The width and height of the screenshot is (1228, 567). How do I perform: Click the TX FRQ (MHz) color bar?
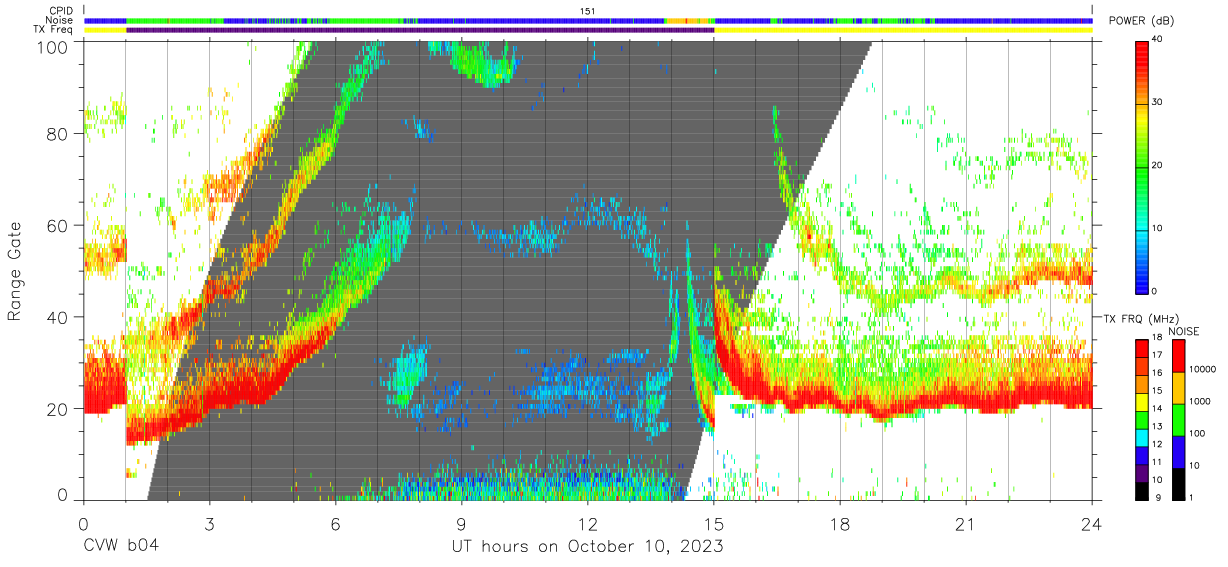(1142, 419)
